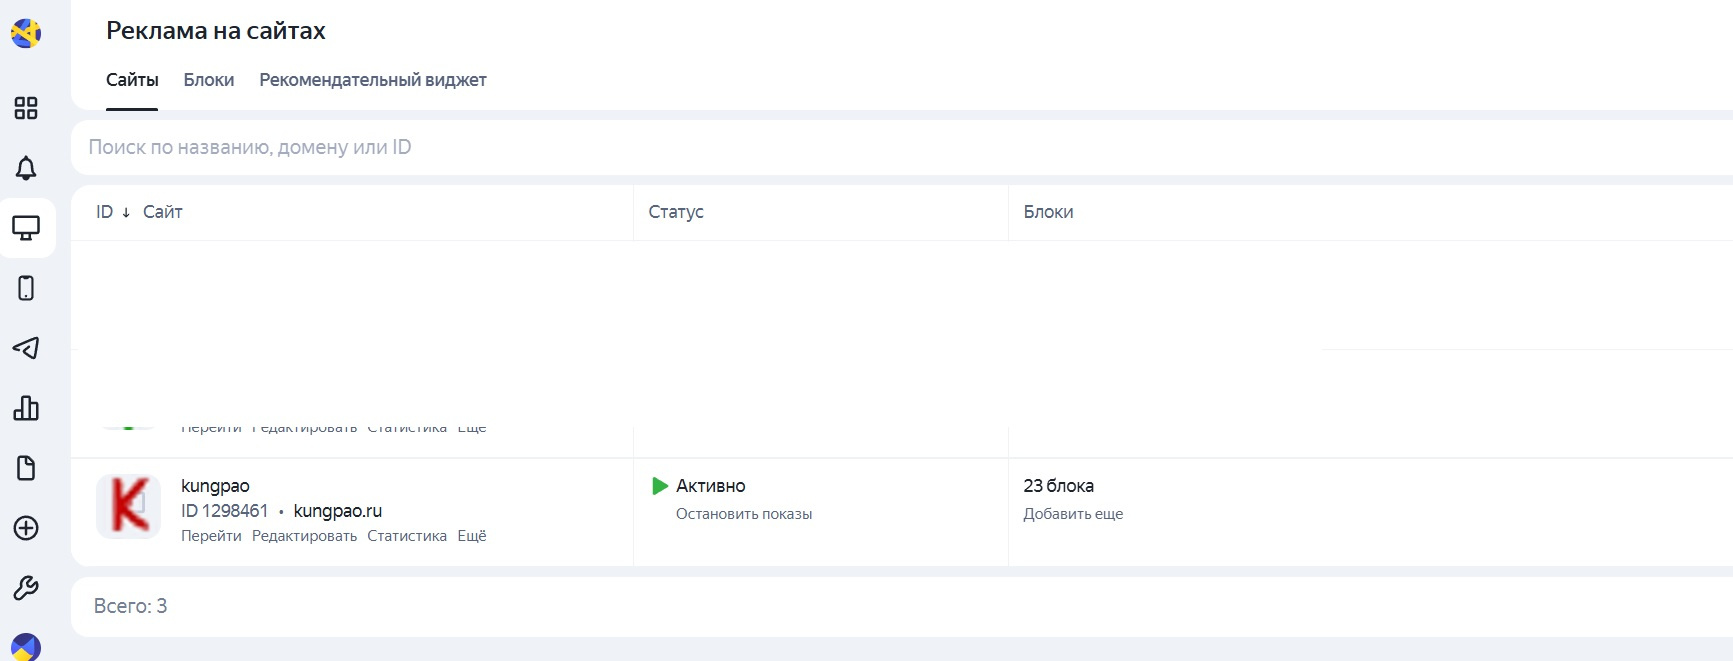The width and height of the screenshot is (1733, 661).
Task: Select the desktop sites monitor icon
Action: (26, 228)
